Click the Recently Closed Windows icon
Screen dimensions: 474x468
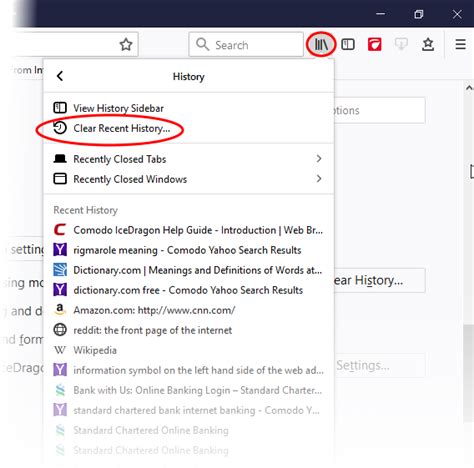click(x=60, y=179)
